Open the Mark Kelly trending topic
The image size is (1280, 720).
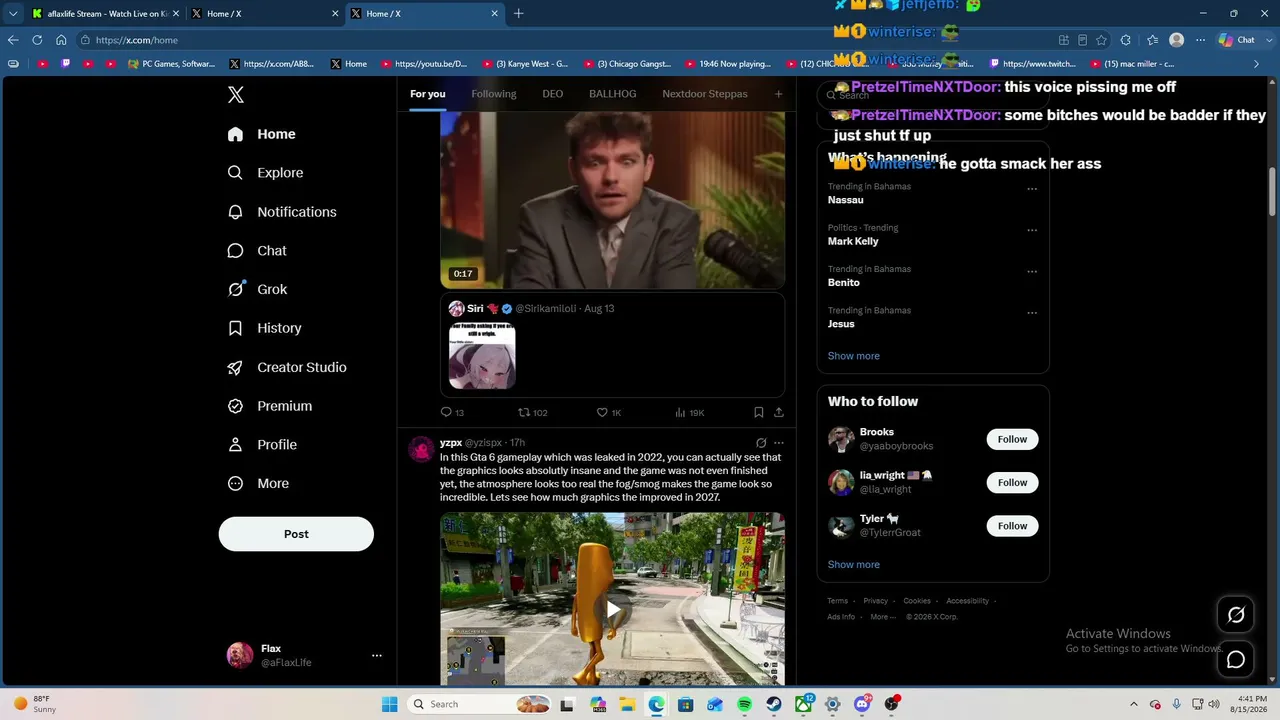tap(853, 241)
